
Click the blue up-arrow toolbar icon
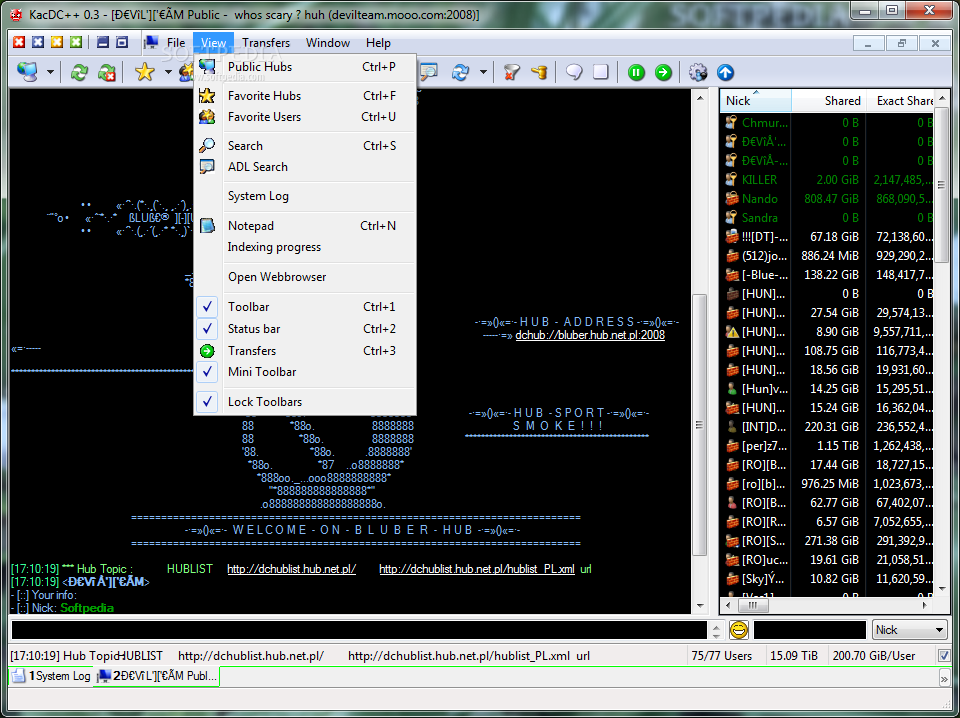pyautogui.click(x=726, y=72)
